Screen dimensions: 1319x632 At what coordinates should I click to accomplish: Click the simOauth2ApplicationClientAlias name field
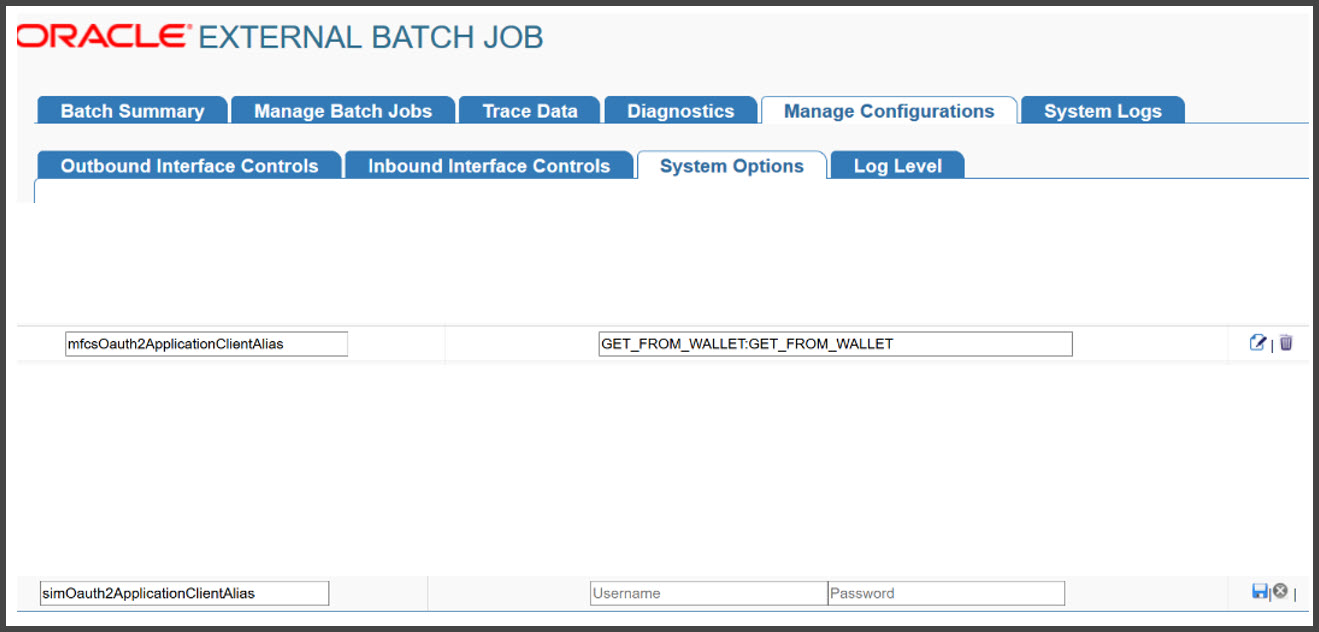coord(184,593)
